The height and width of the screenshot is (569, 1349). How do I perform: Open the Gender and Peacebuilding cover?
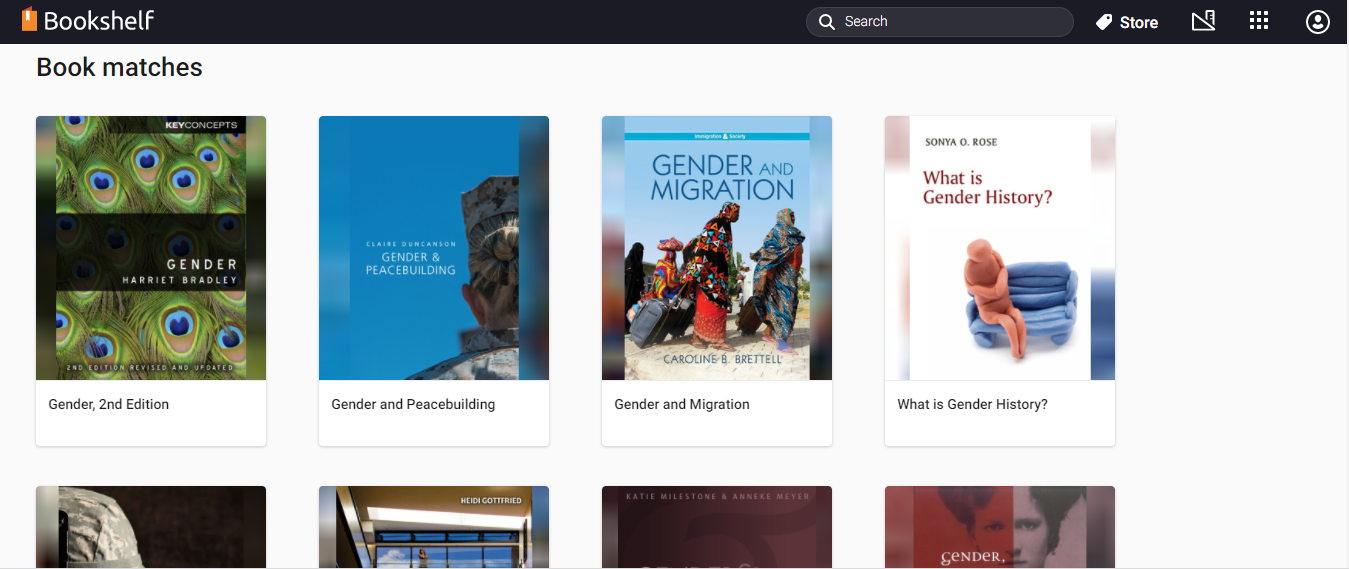pos(434,248)
